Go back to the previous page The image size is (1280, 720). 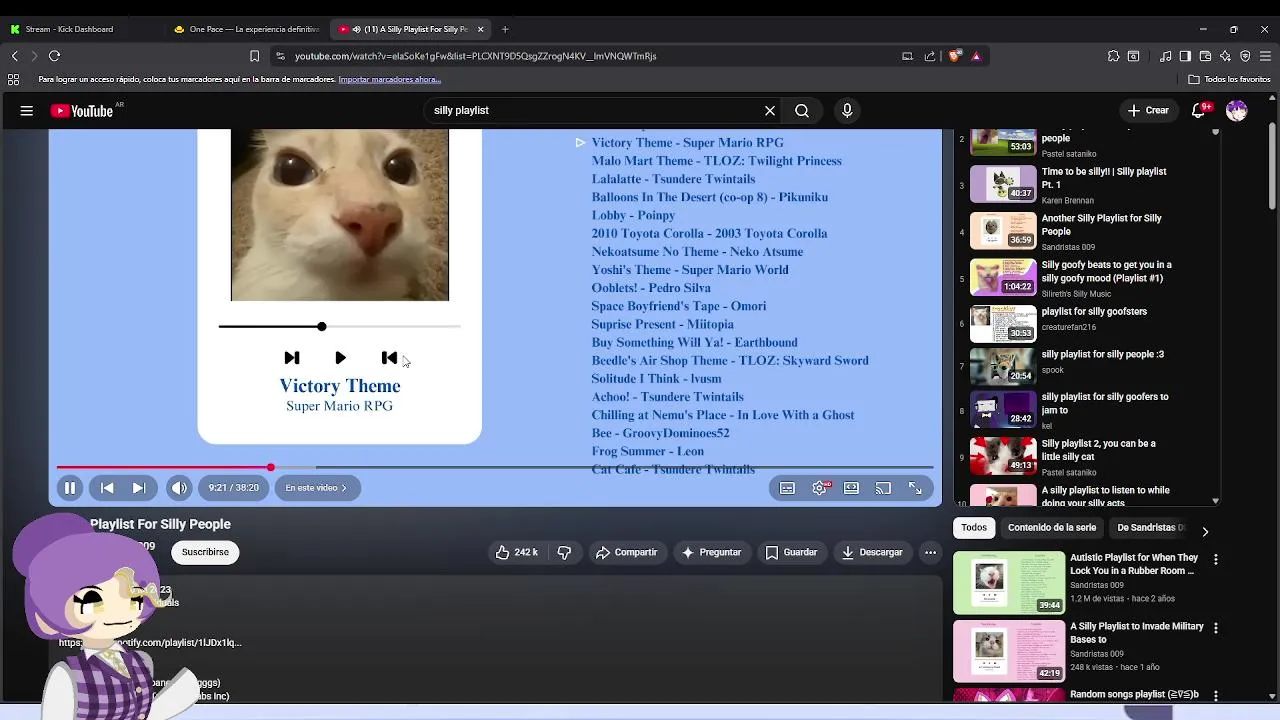coord(14,56)
